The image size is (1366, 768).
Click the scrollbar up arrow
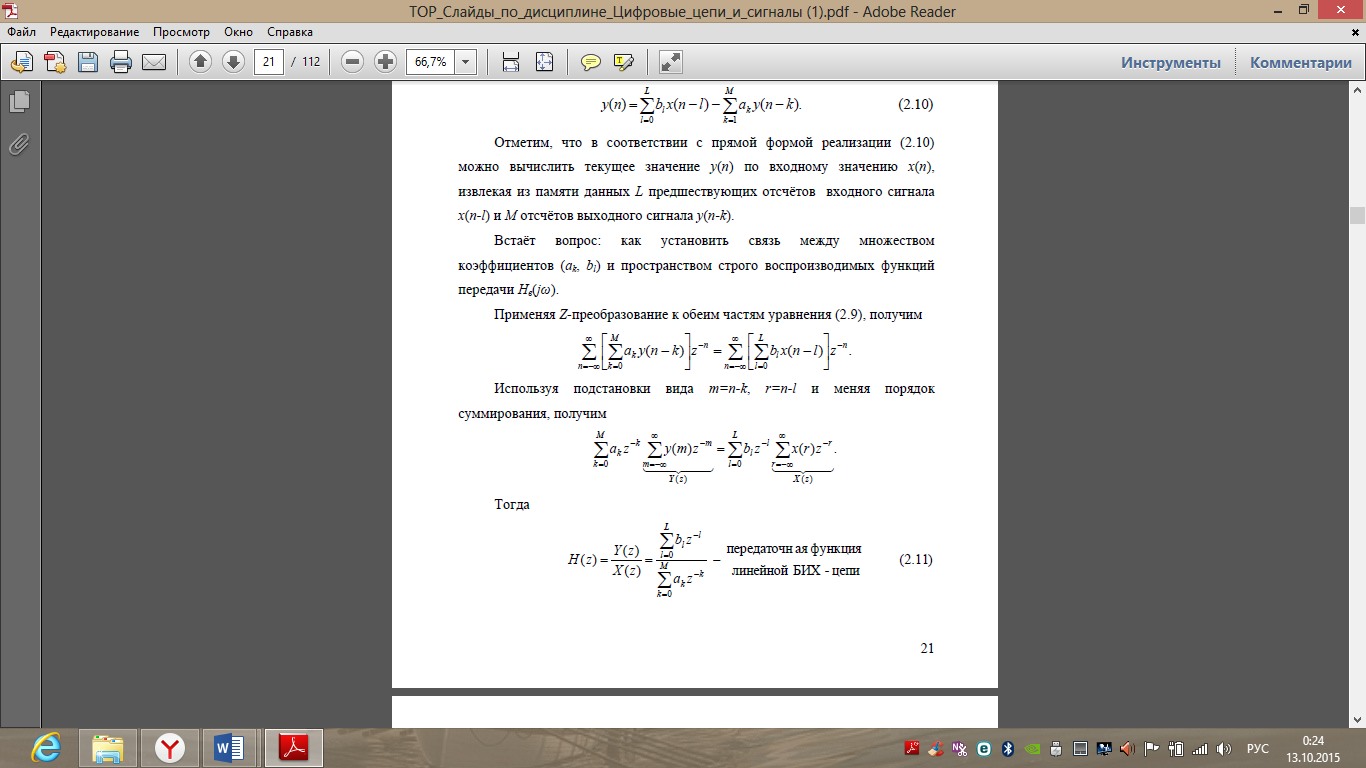pyautogui.click(x=1357, y=91)
